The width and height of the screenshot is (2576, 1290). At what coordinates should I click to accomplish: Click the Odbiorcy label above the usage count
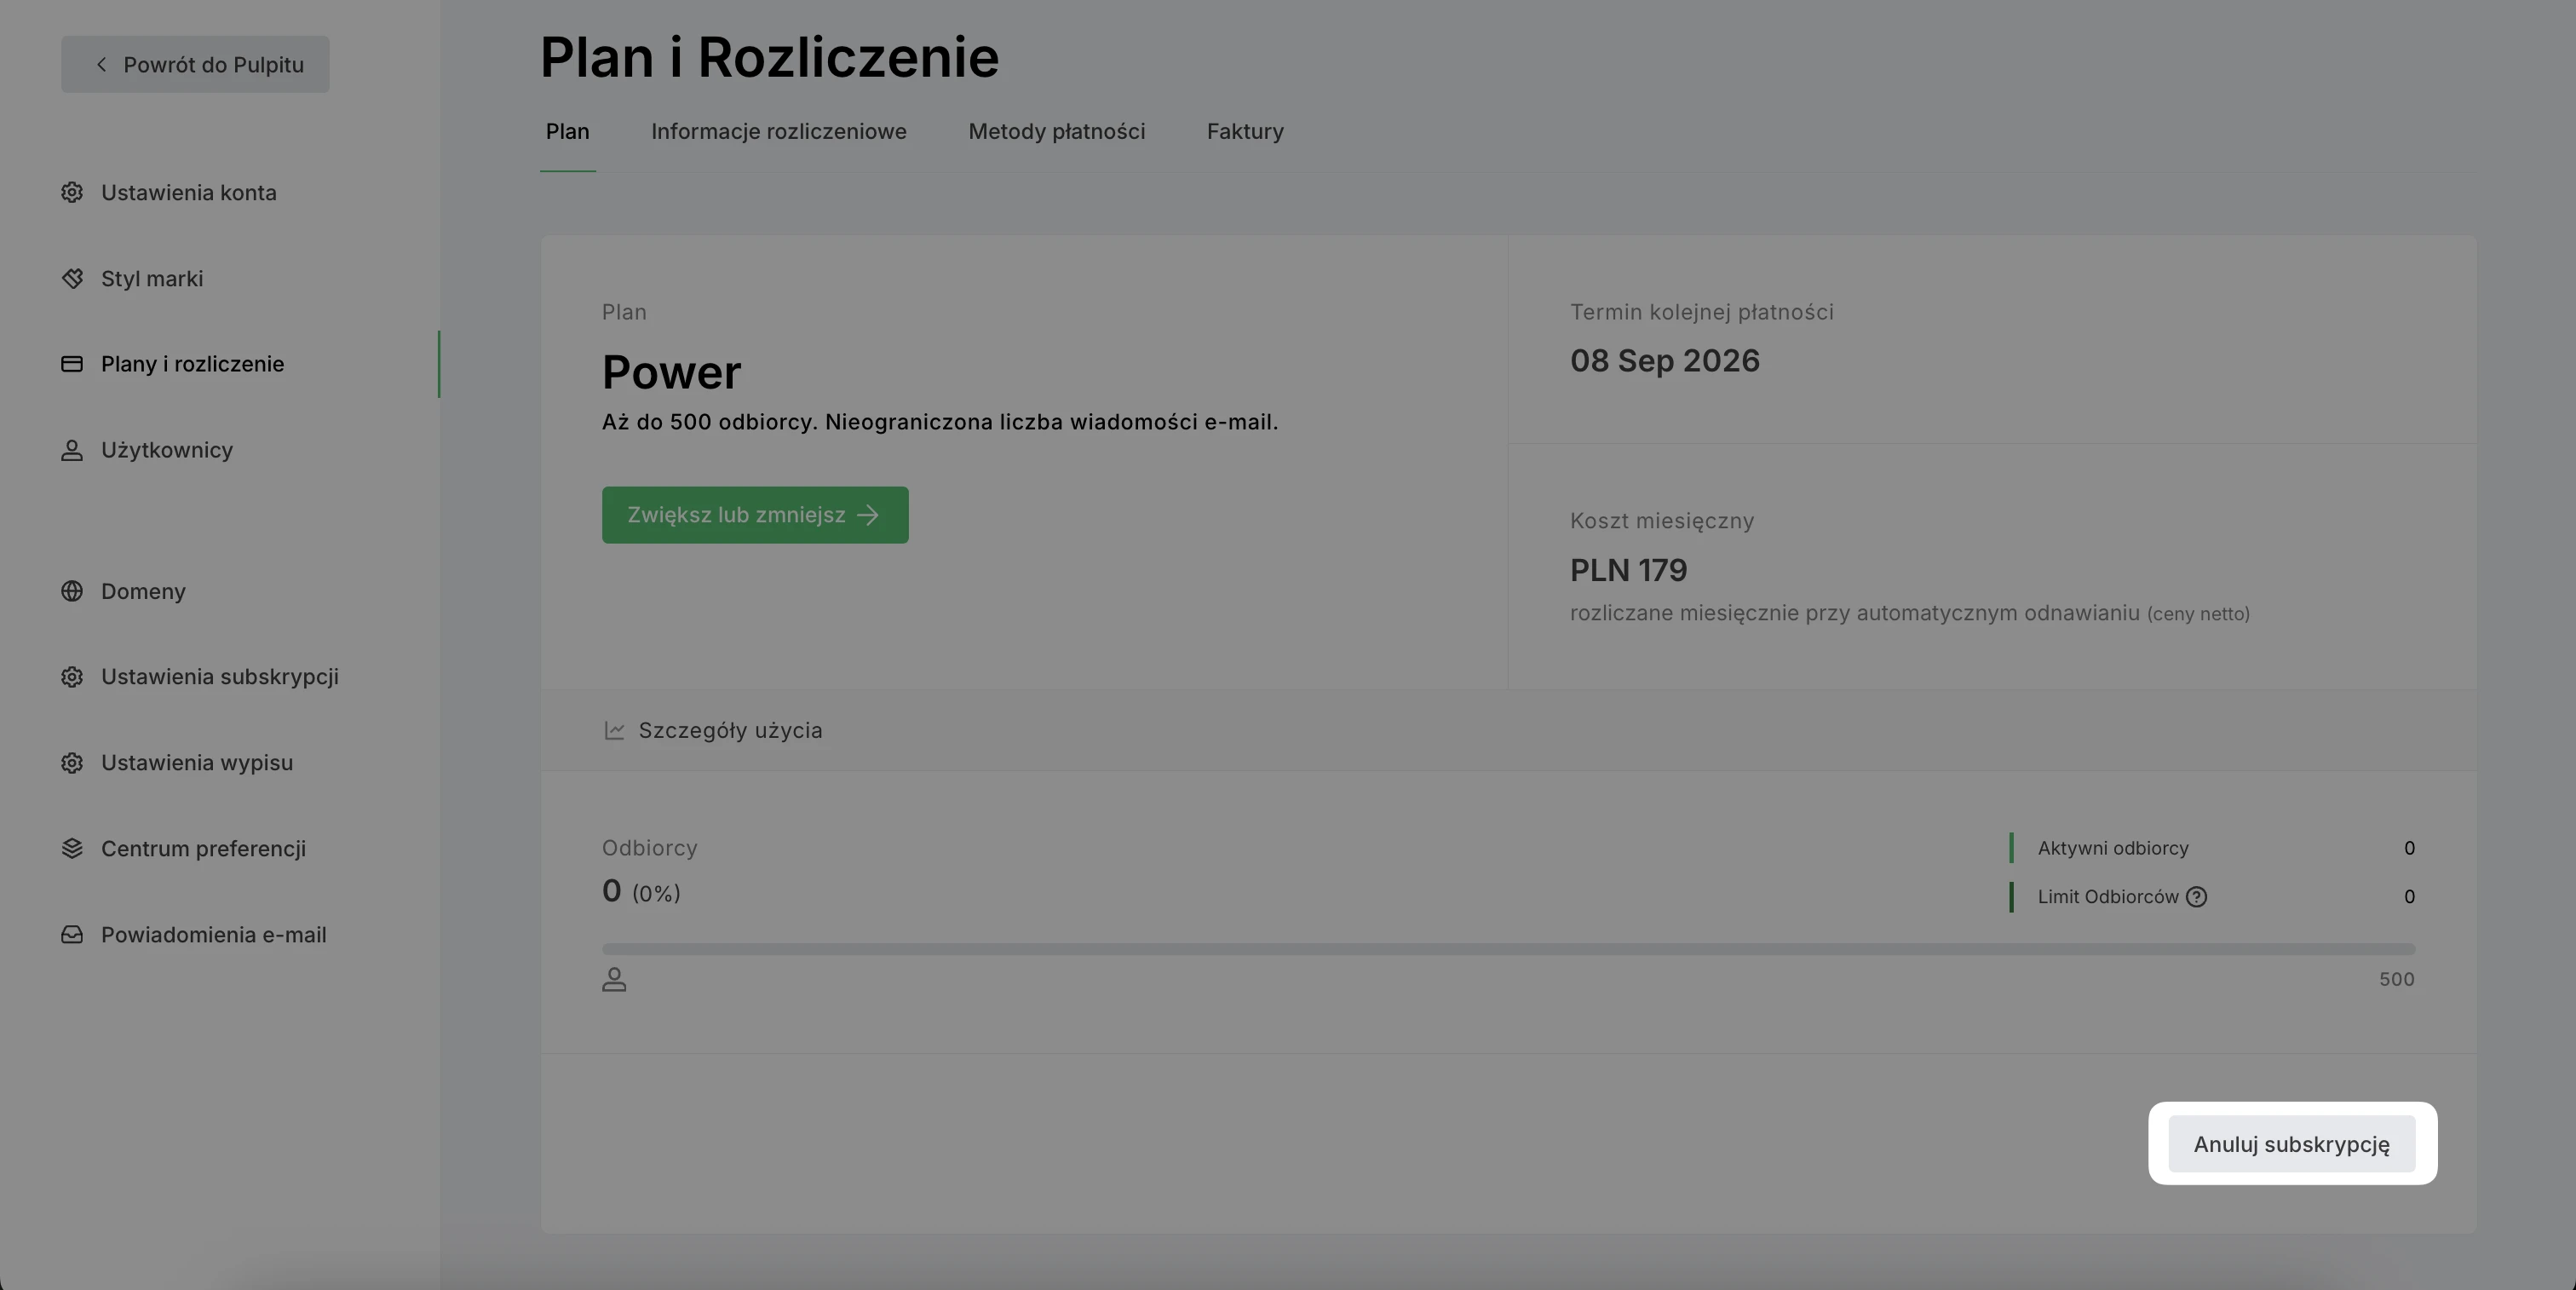coord(649,848)
